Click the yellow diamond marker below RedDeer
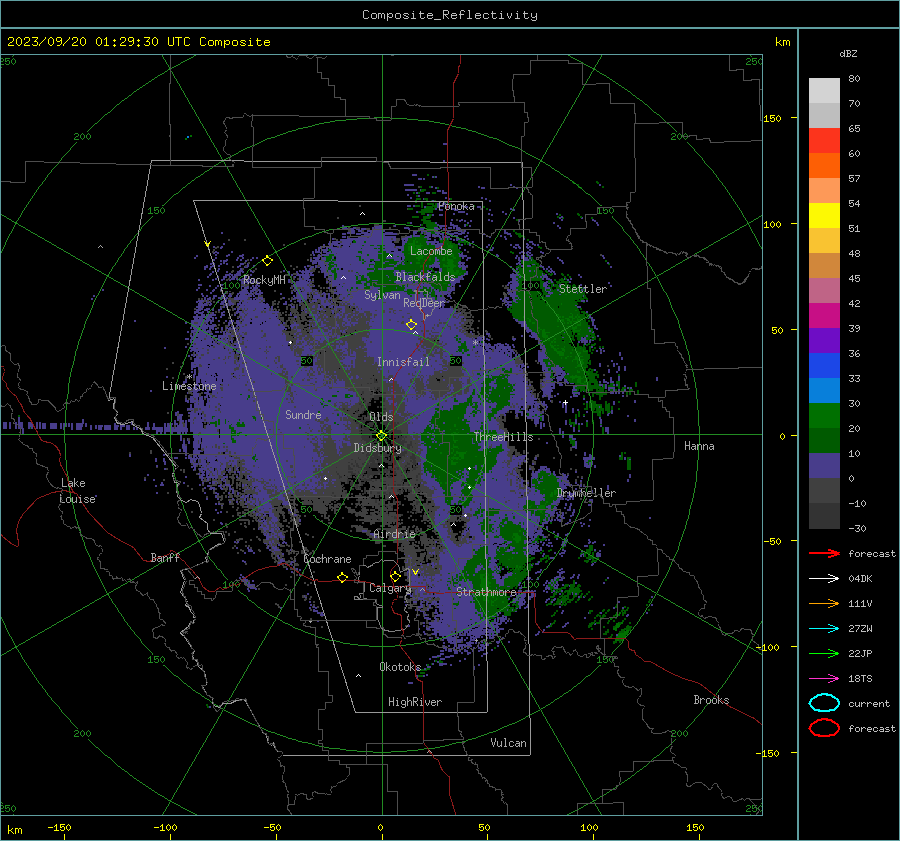 [x=412, y=325]
